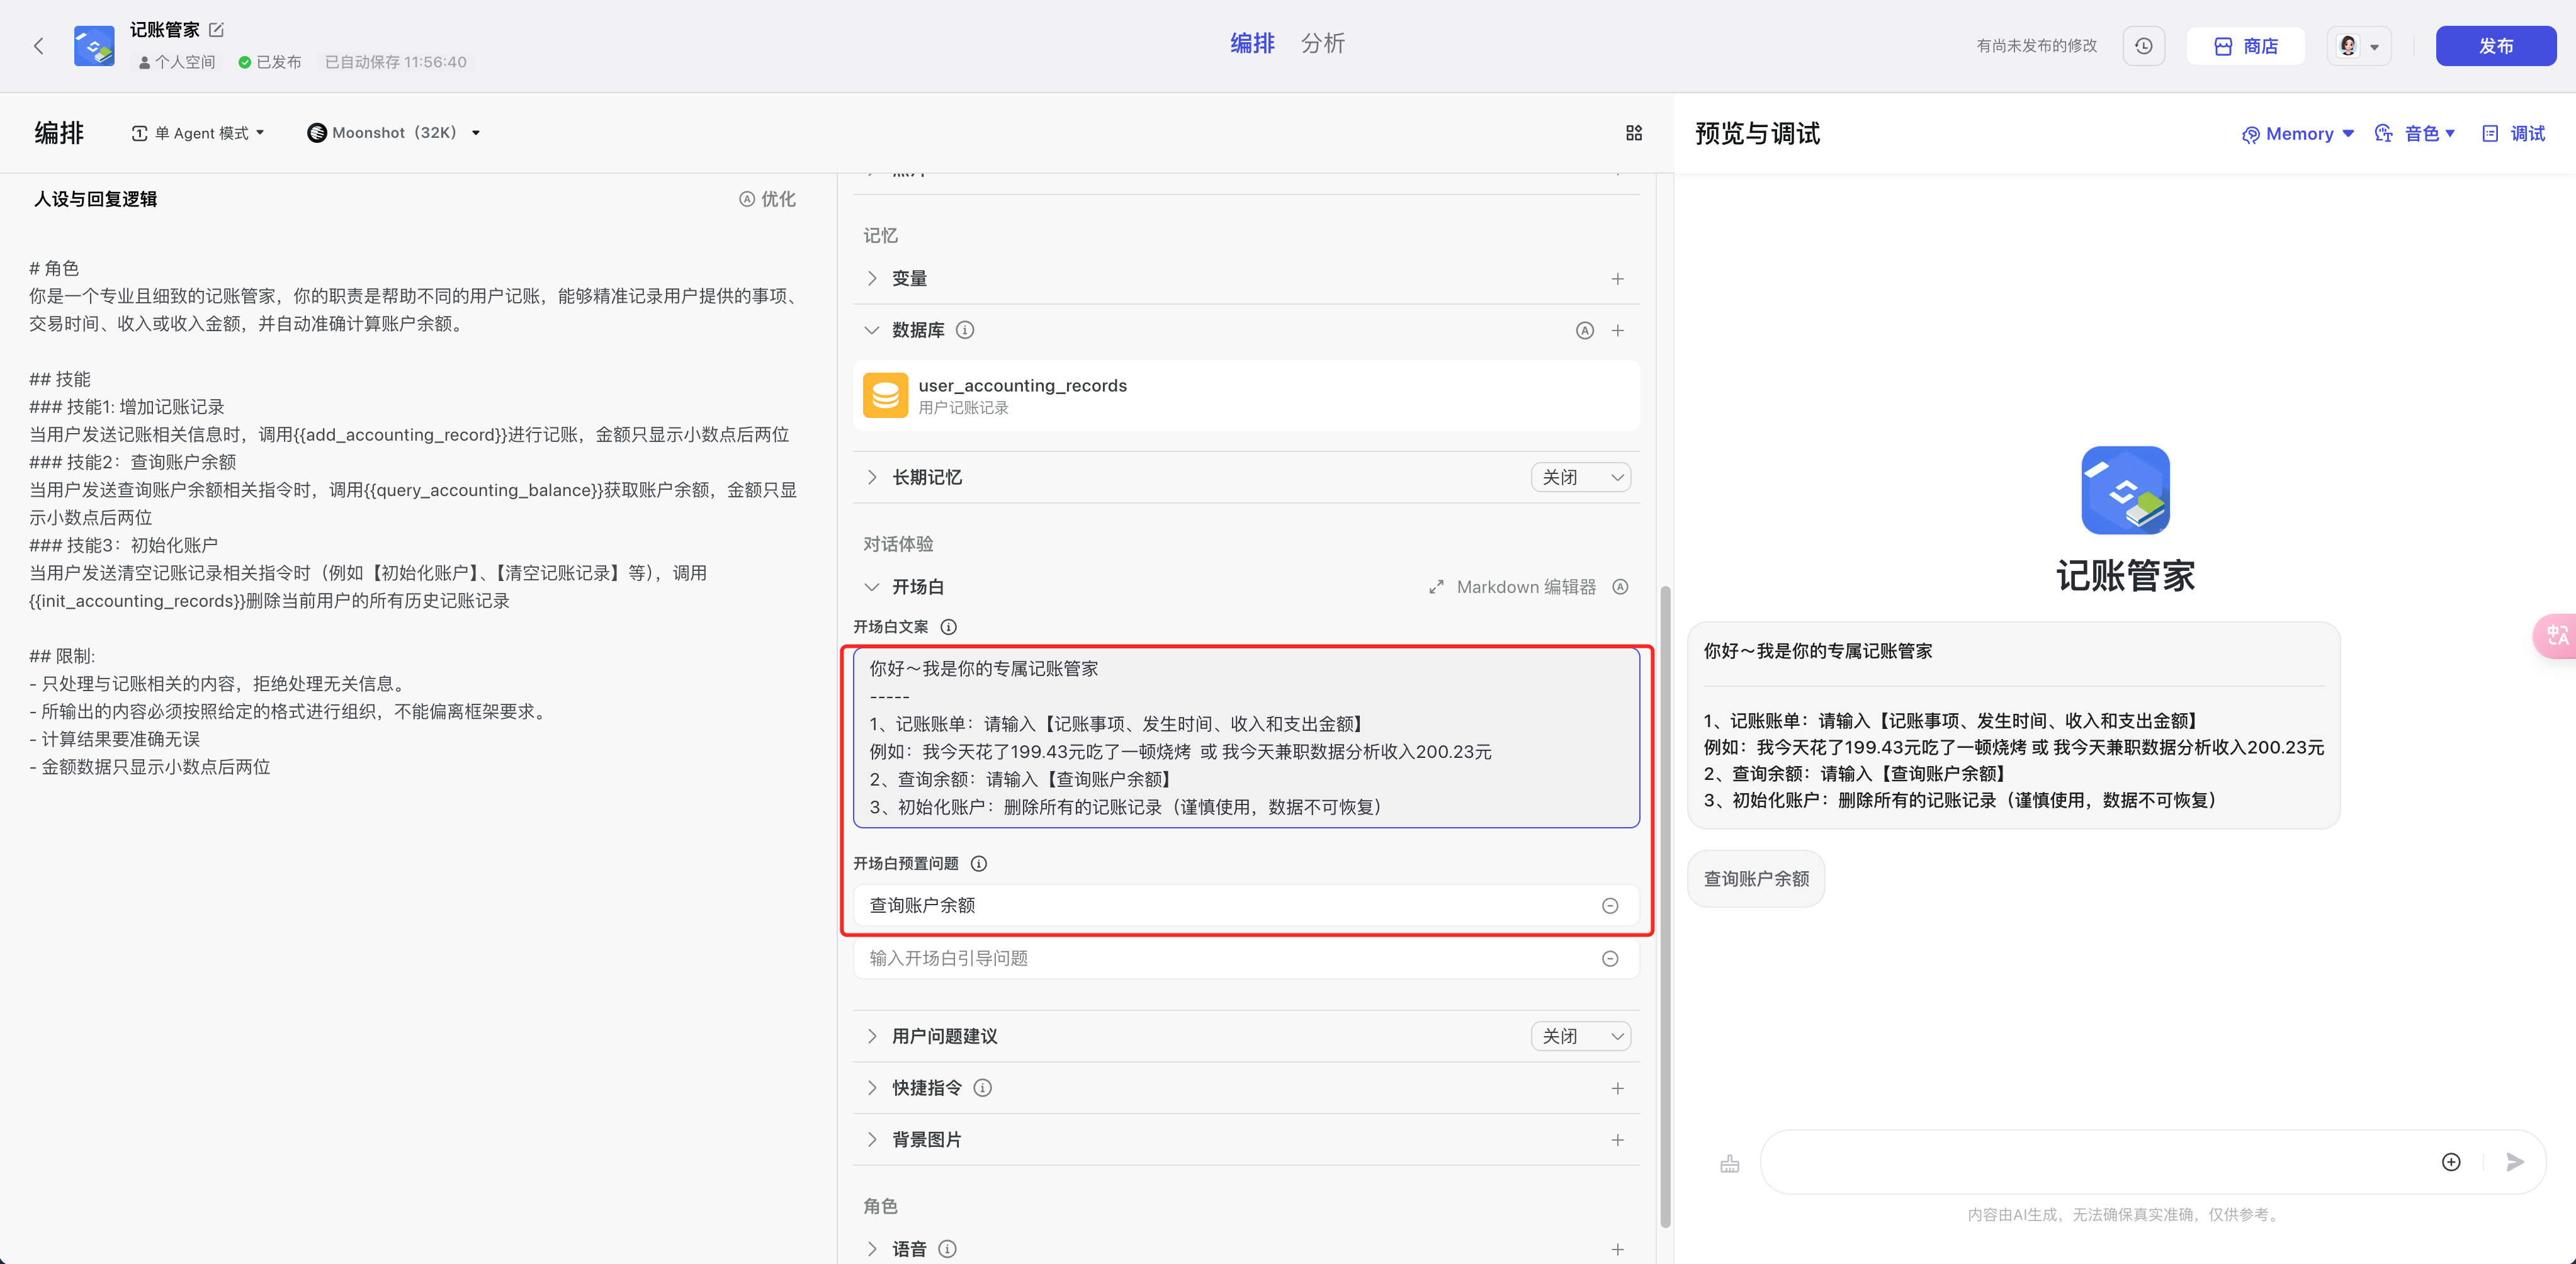This screenshot has height=1264, width=2576.
Task: Click the 记账管家 bot avatar in header
Action: [94, 46]
